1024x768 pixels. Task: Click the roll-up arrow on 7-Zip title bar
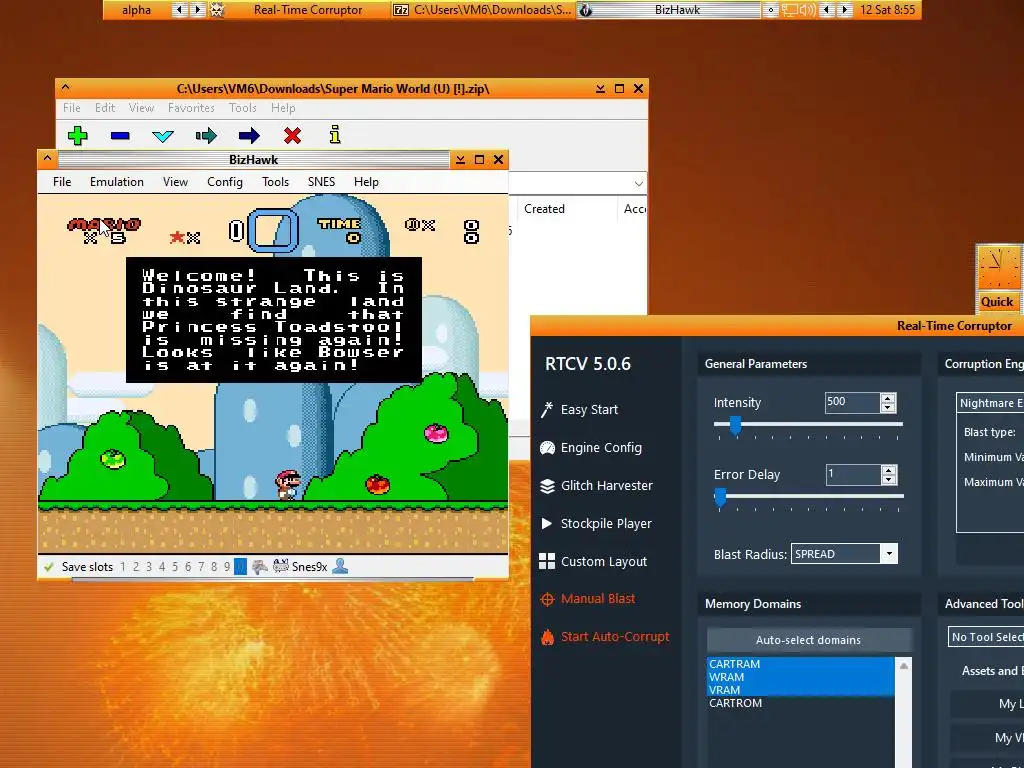(x=65, y=88)
